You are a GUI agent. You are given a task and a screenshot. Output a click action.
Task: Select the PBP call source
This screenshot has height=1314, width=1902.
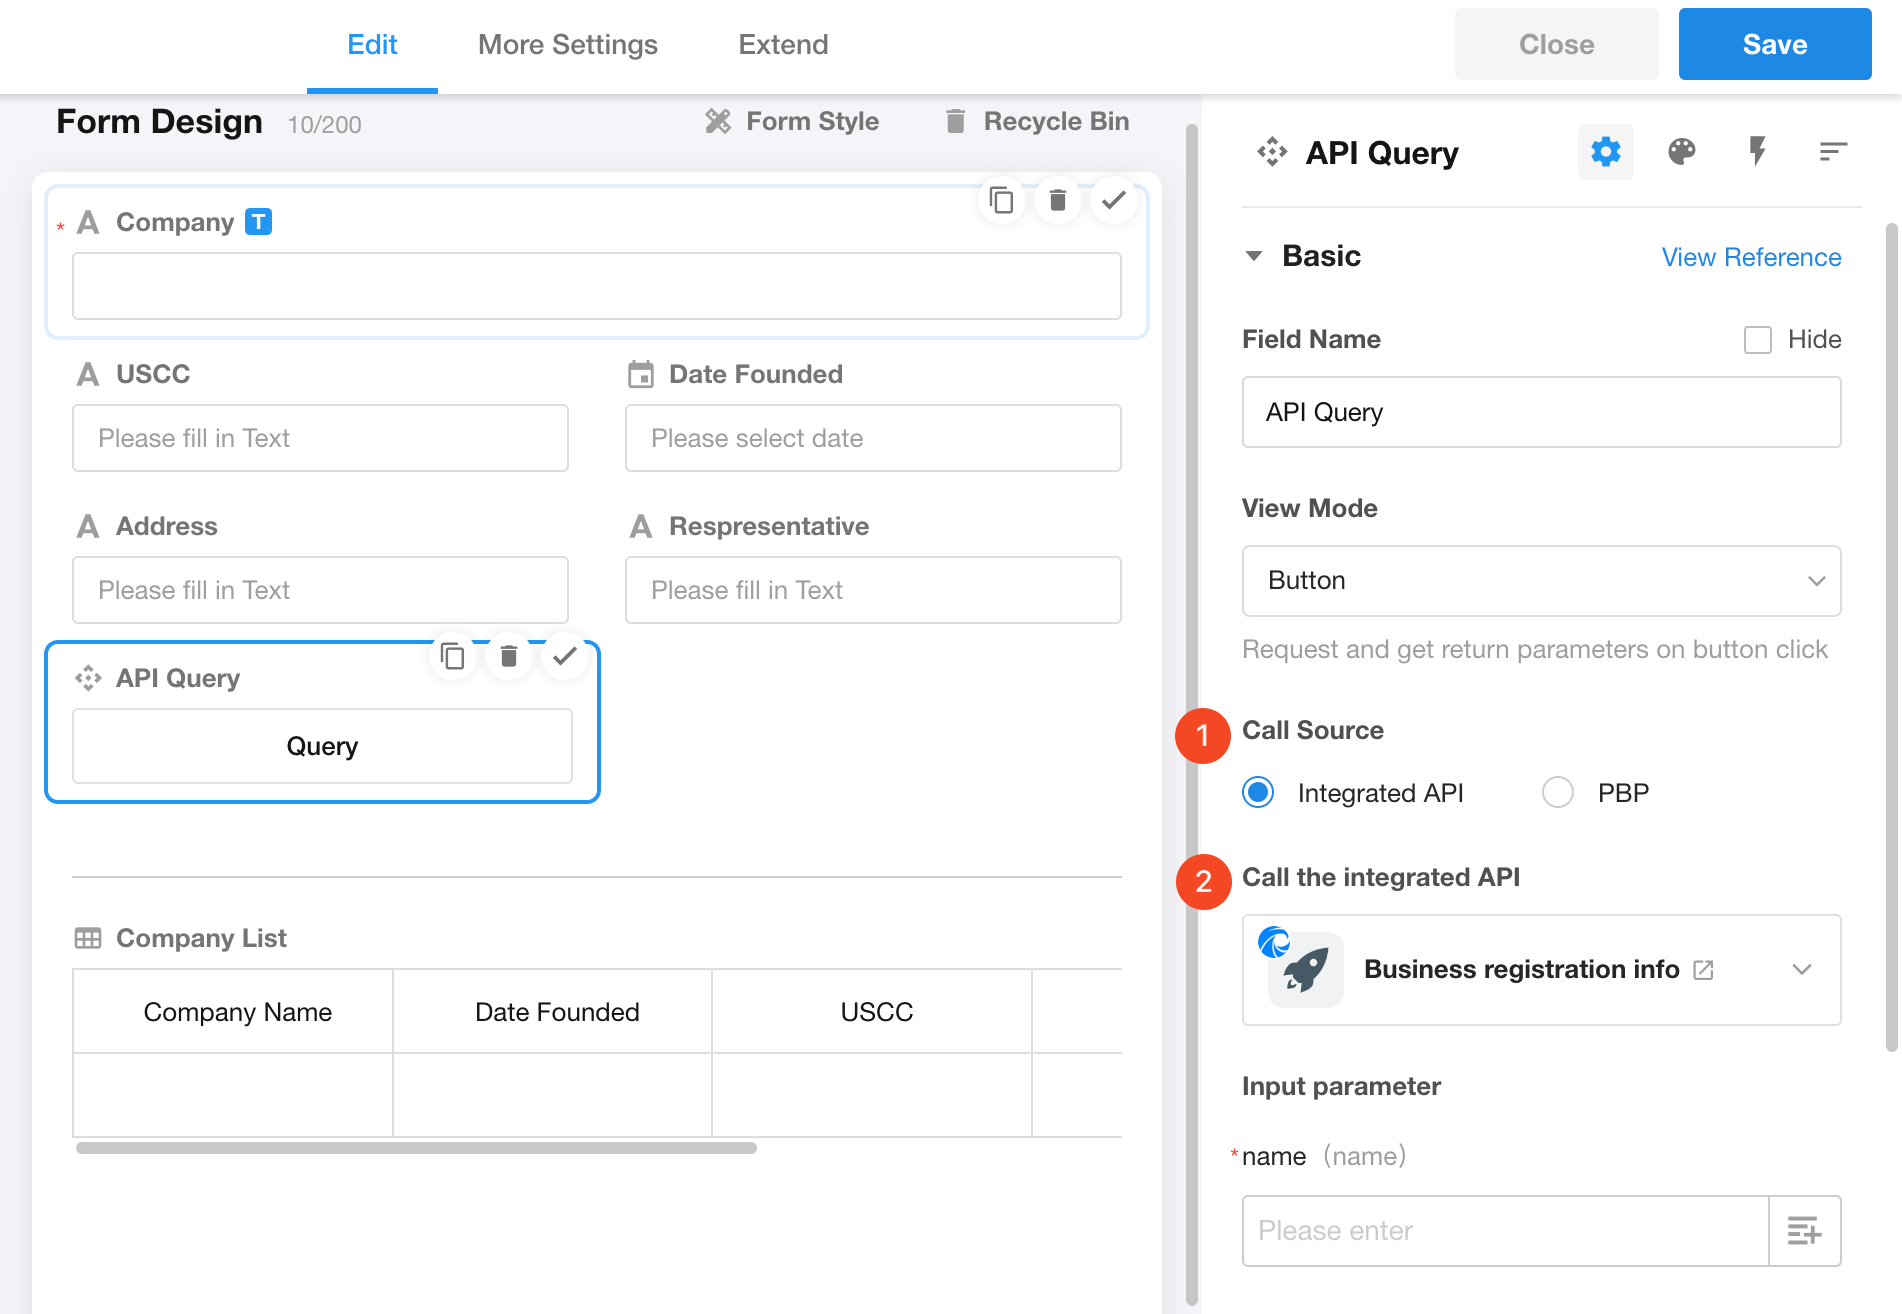pos(1557,793)
